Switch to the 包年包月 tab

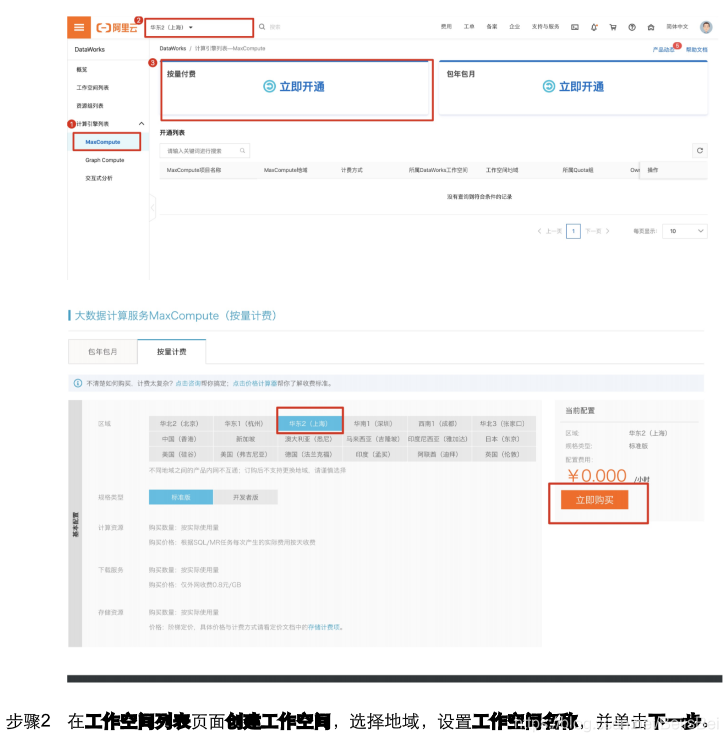coord(103,352)
